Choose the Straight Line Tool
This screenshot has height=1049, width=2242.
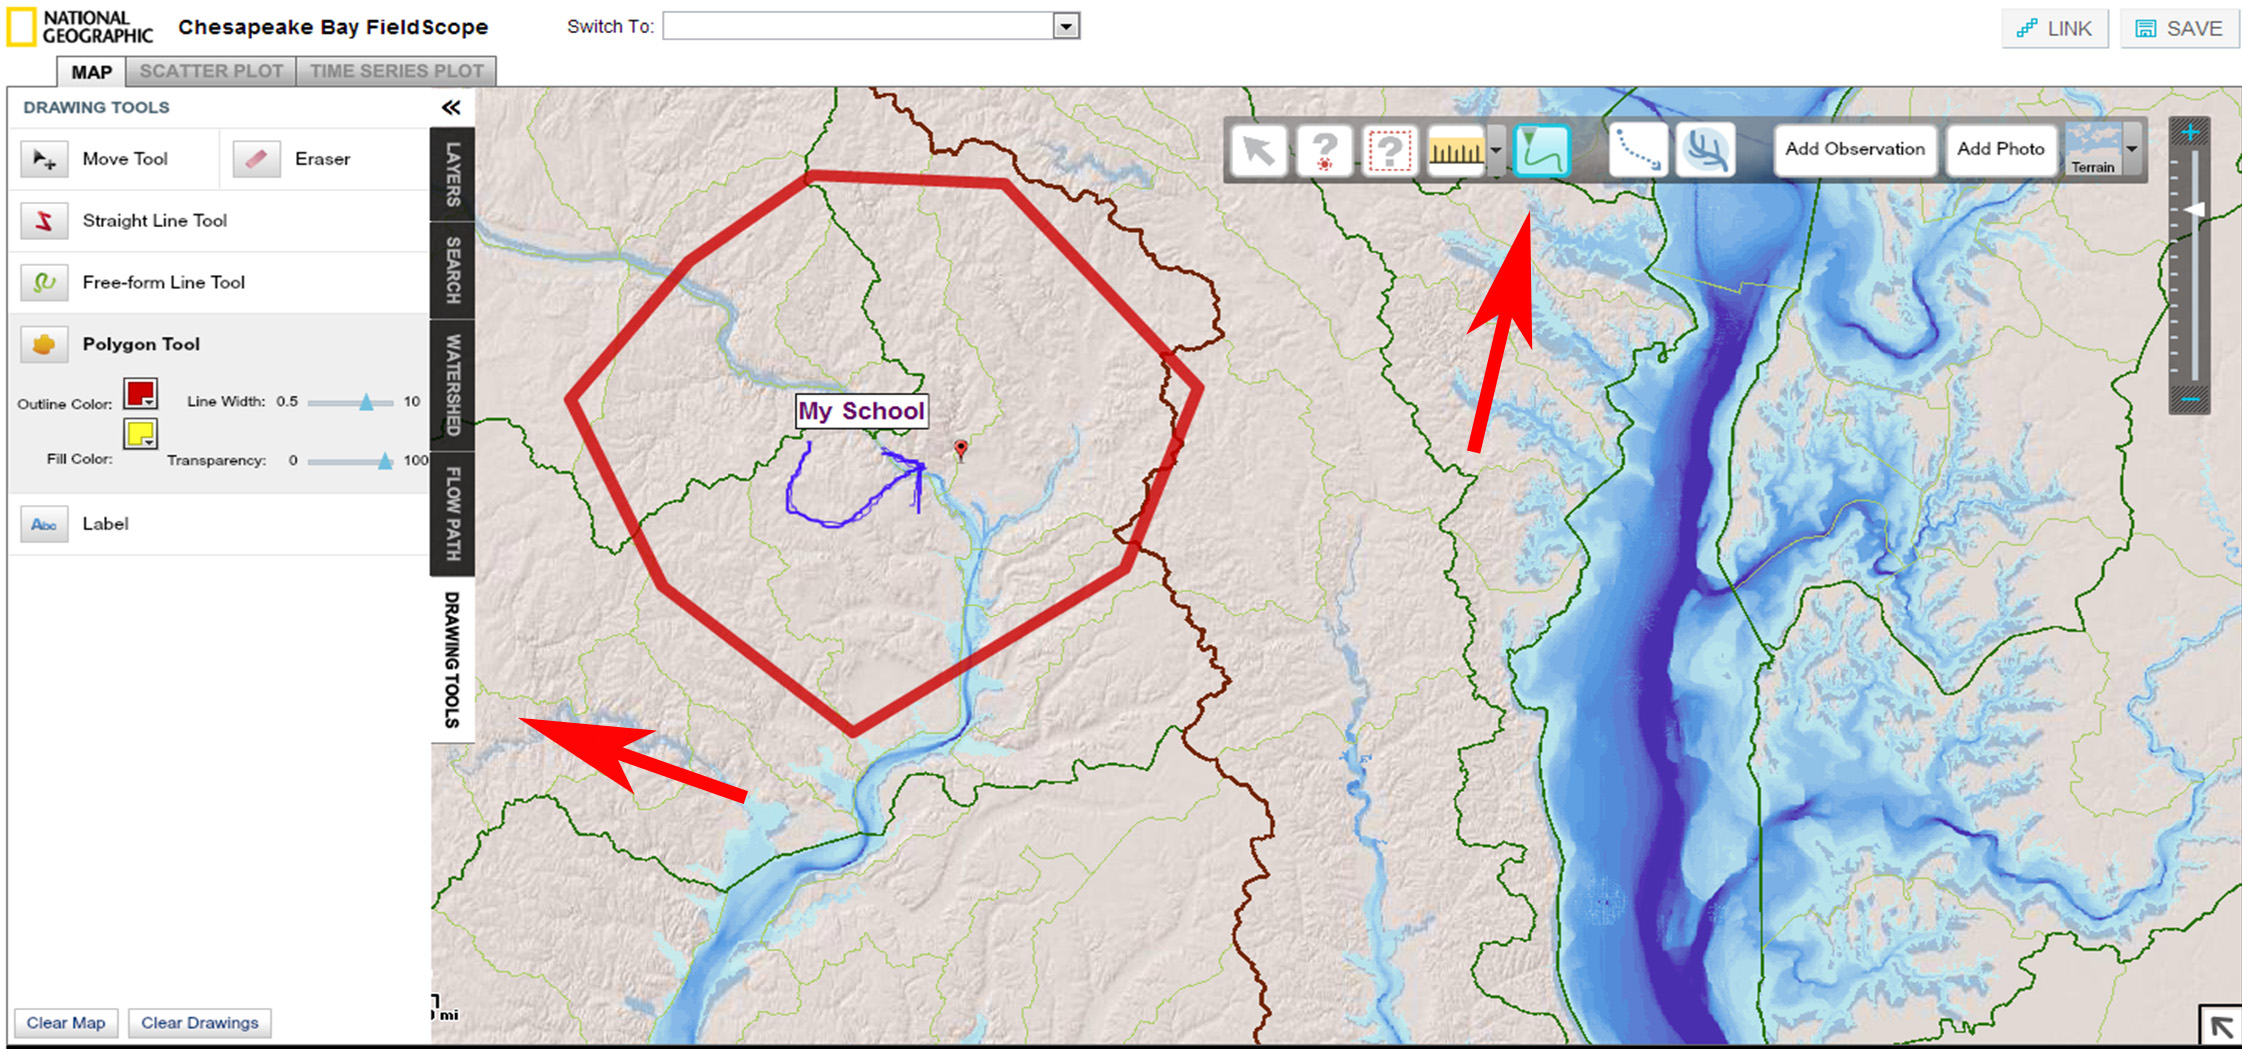tap(44, 221)
